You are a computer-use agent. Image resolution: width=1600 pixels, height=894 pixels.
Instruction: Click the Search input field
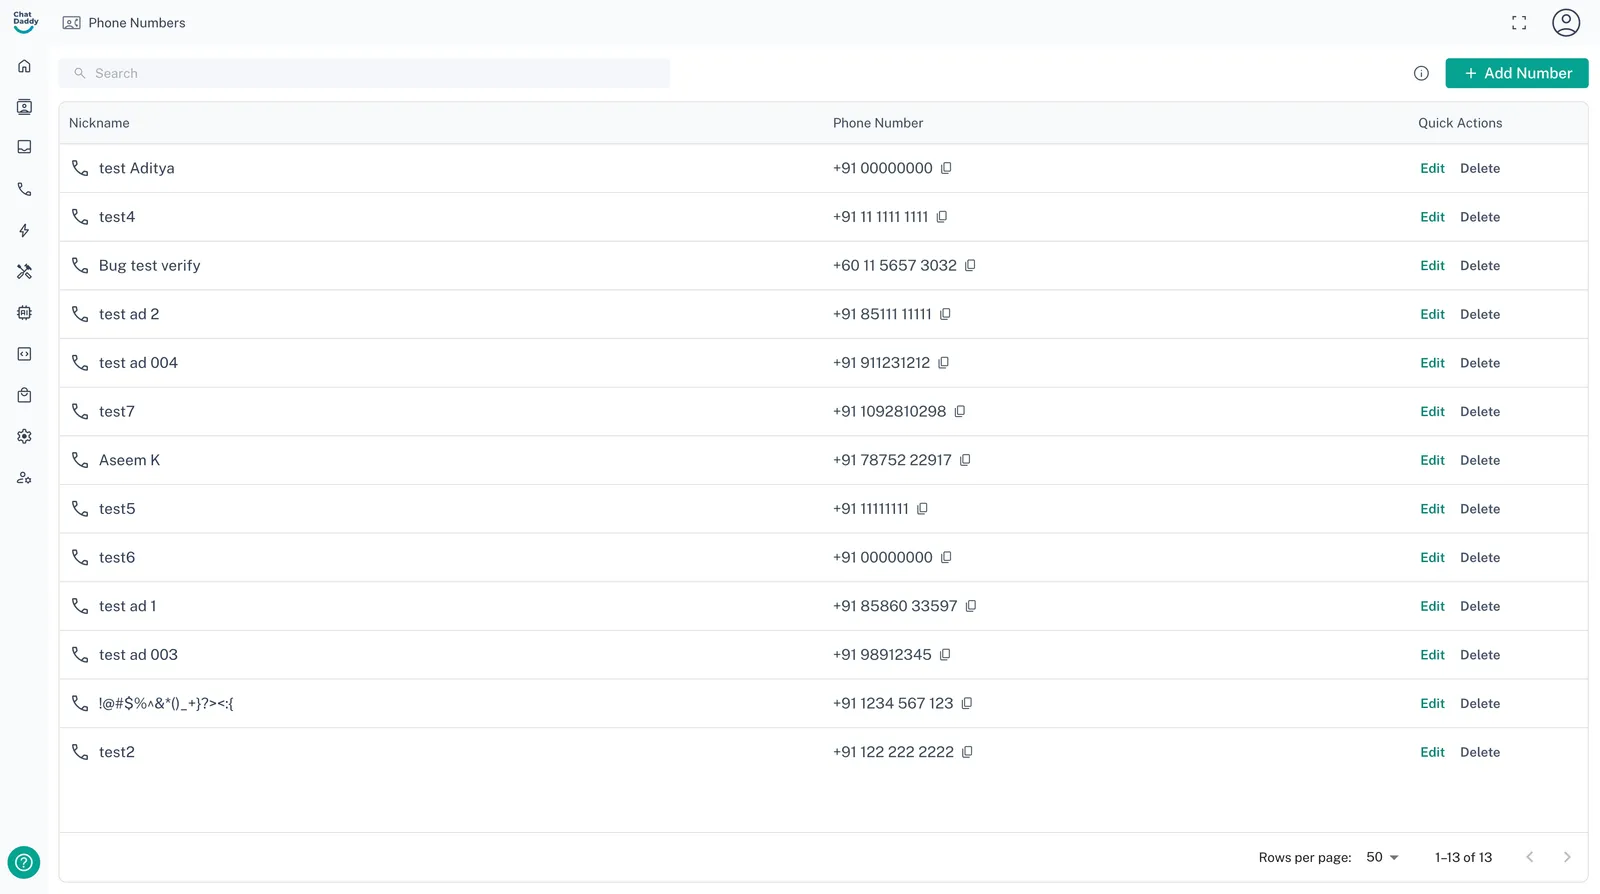(364, 73)
